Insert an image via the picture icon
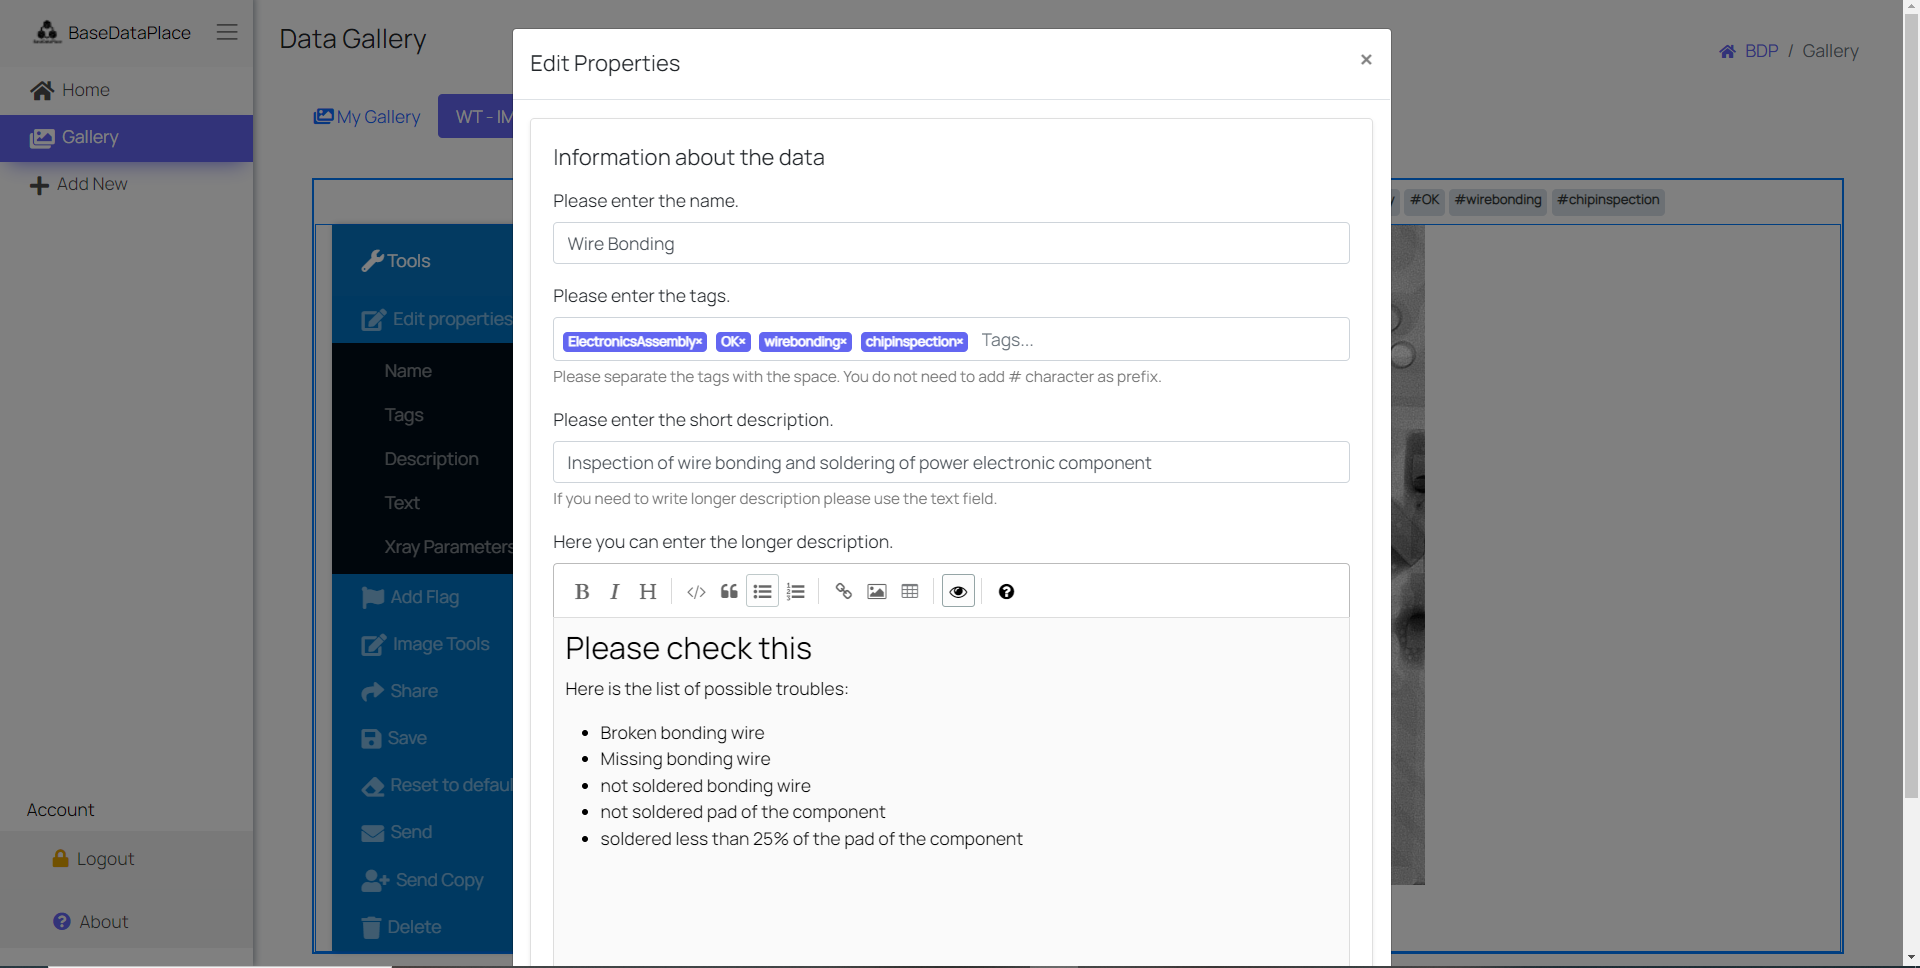 876,592
